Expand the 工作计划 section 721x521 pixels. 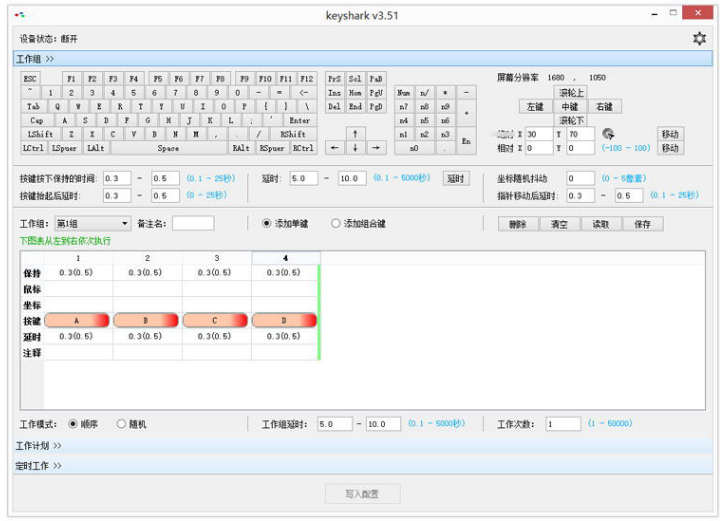click(x=362, y=446)
